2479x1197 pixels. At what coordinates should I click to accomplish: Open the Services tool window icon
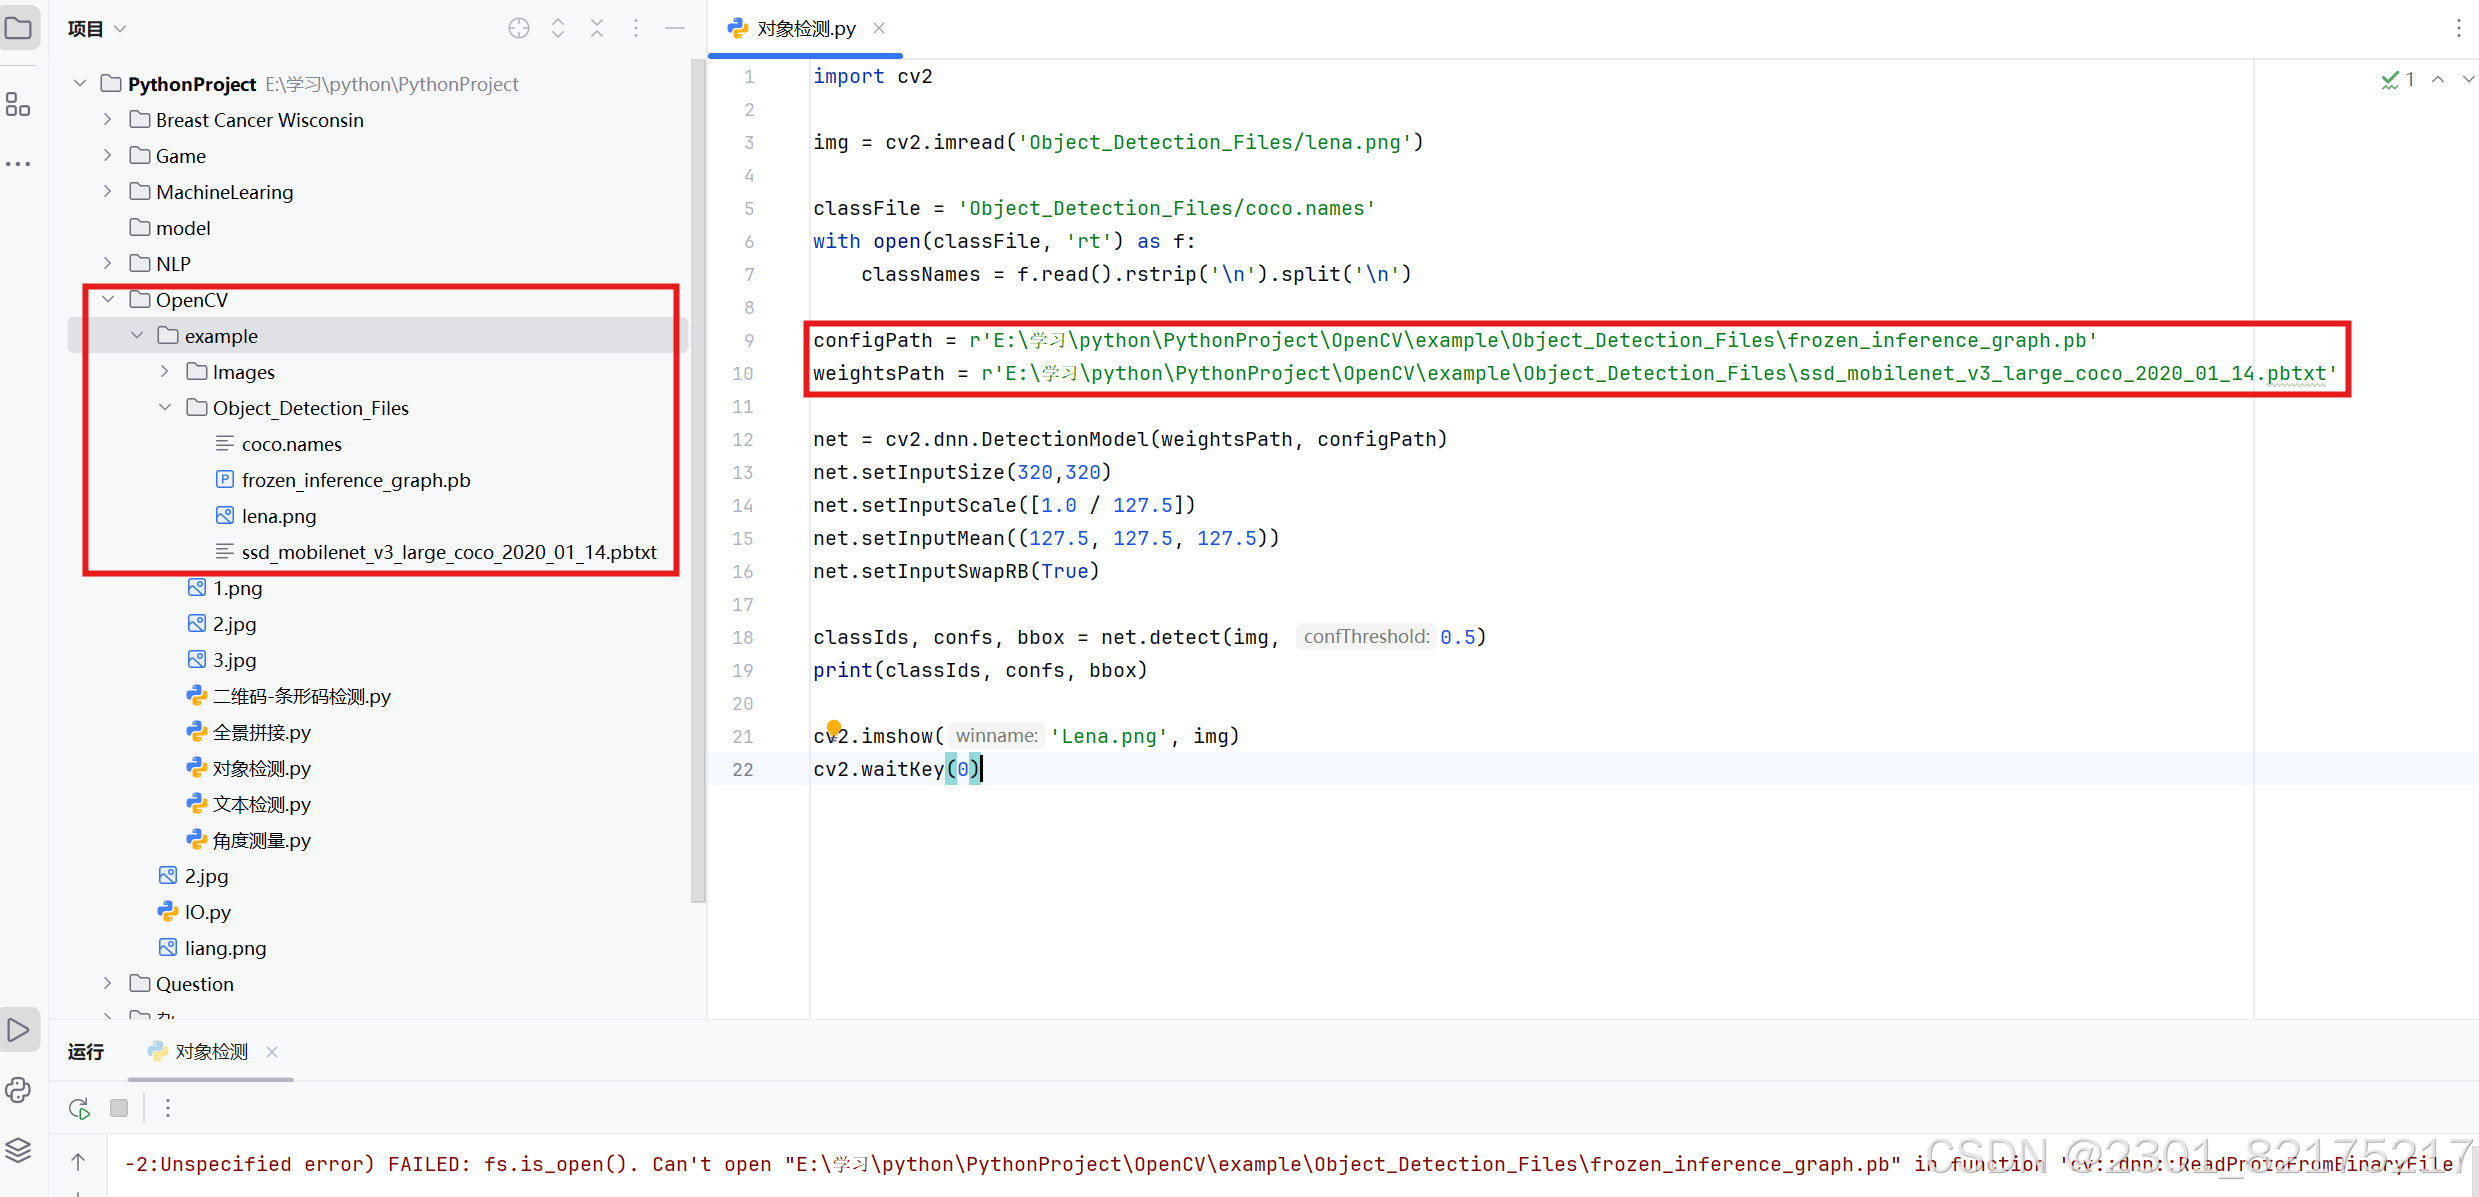point(18,1150)
